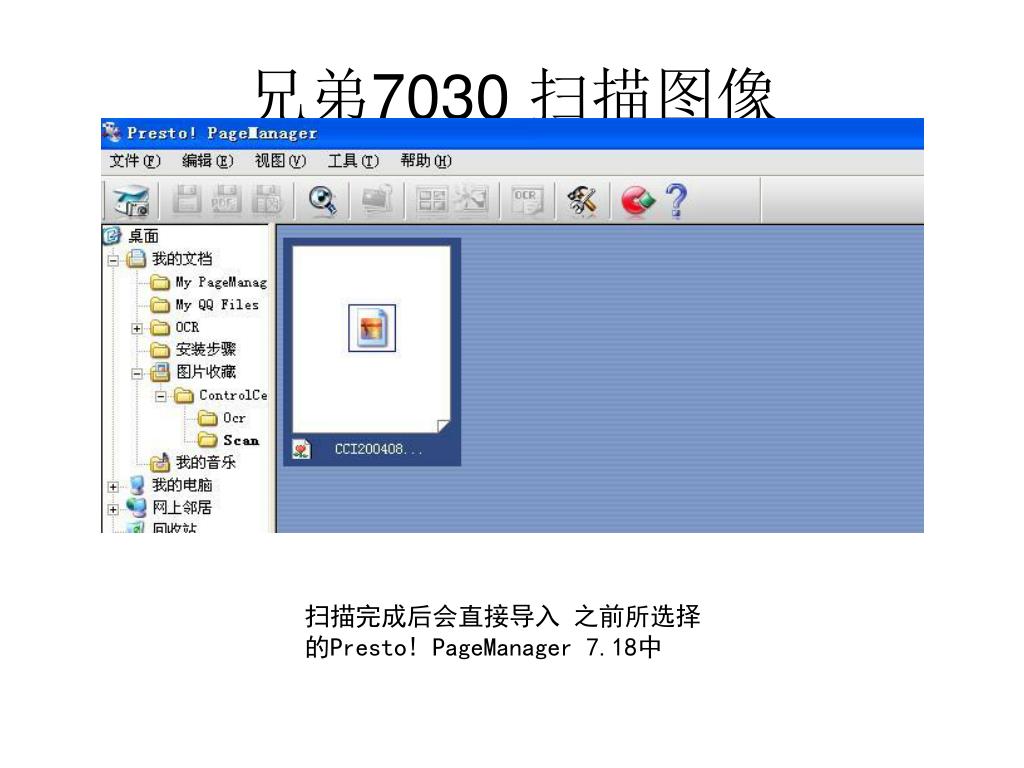Click the grayed-out save toolbar icon
The image size is (1024, 768).
point(186,200)
